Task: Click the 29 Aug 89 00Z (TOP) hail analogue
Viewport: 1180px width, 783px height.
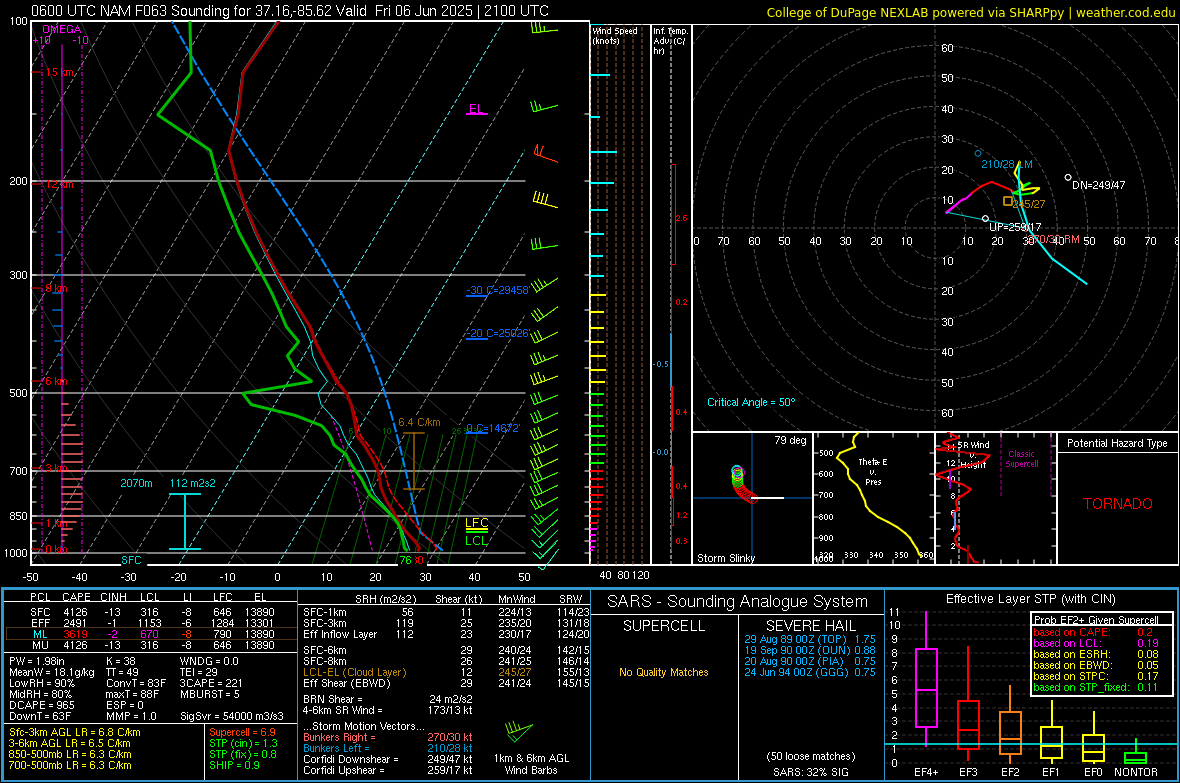Action: 810,639
